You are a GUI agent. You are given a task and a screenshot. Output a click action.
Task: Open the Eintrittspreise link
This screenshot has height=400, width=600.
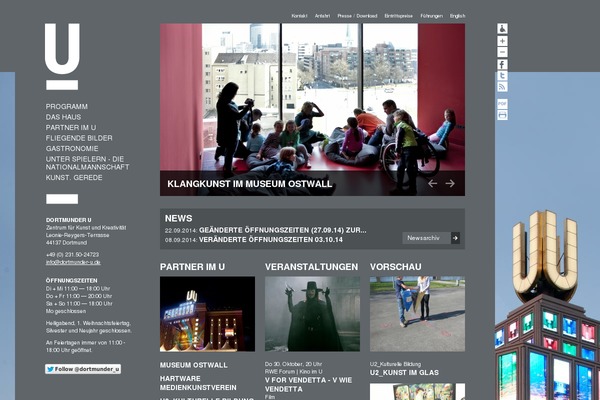click(399, 16)
